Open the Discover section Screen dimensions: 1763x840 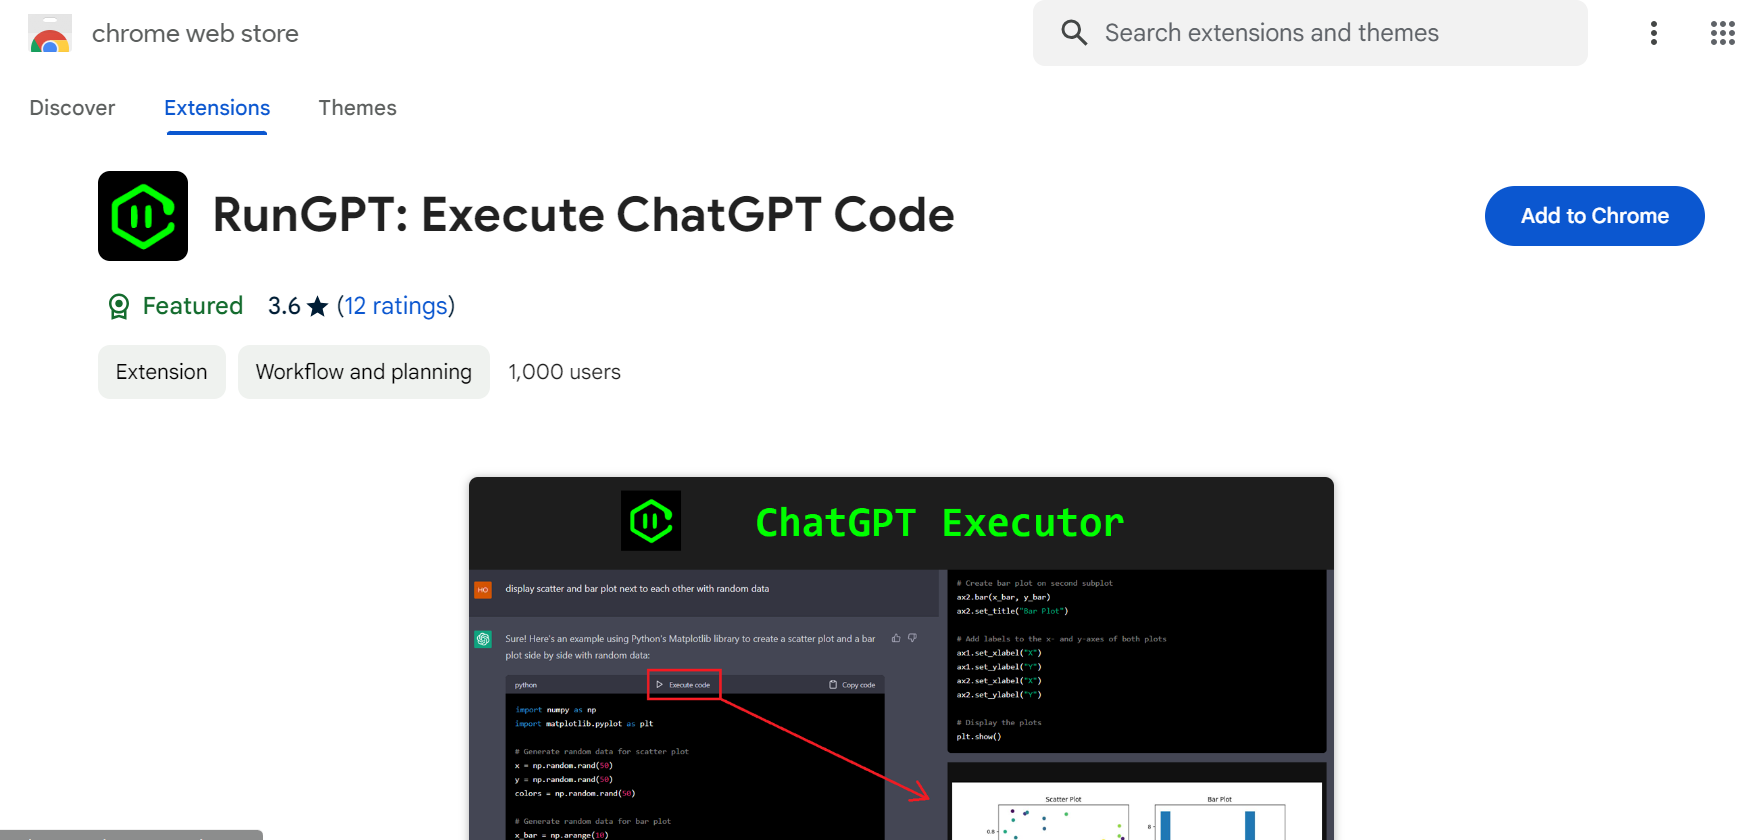click(71, 107)
